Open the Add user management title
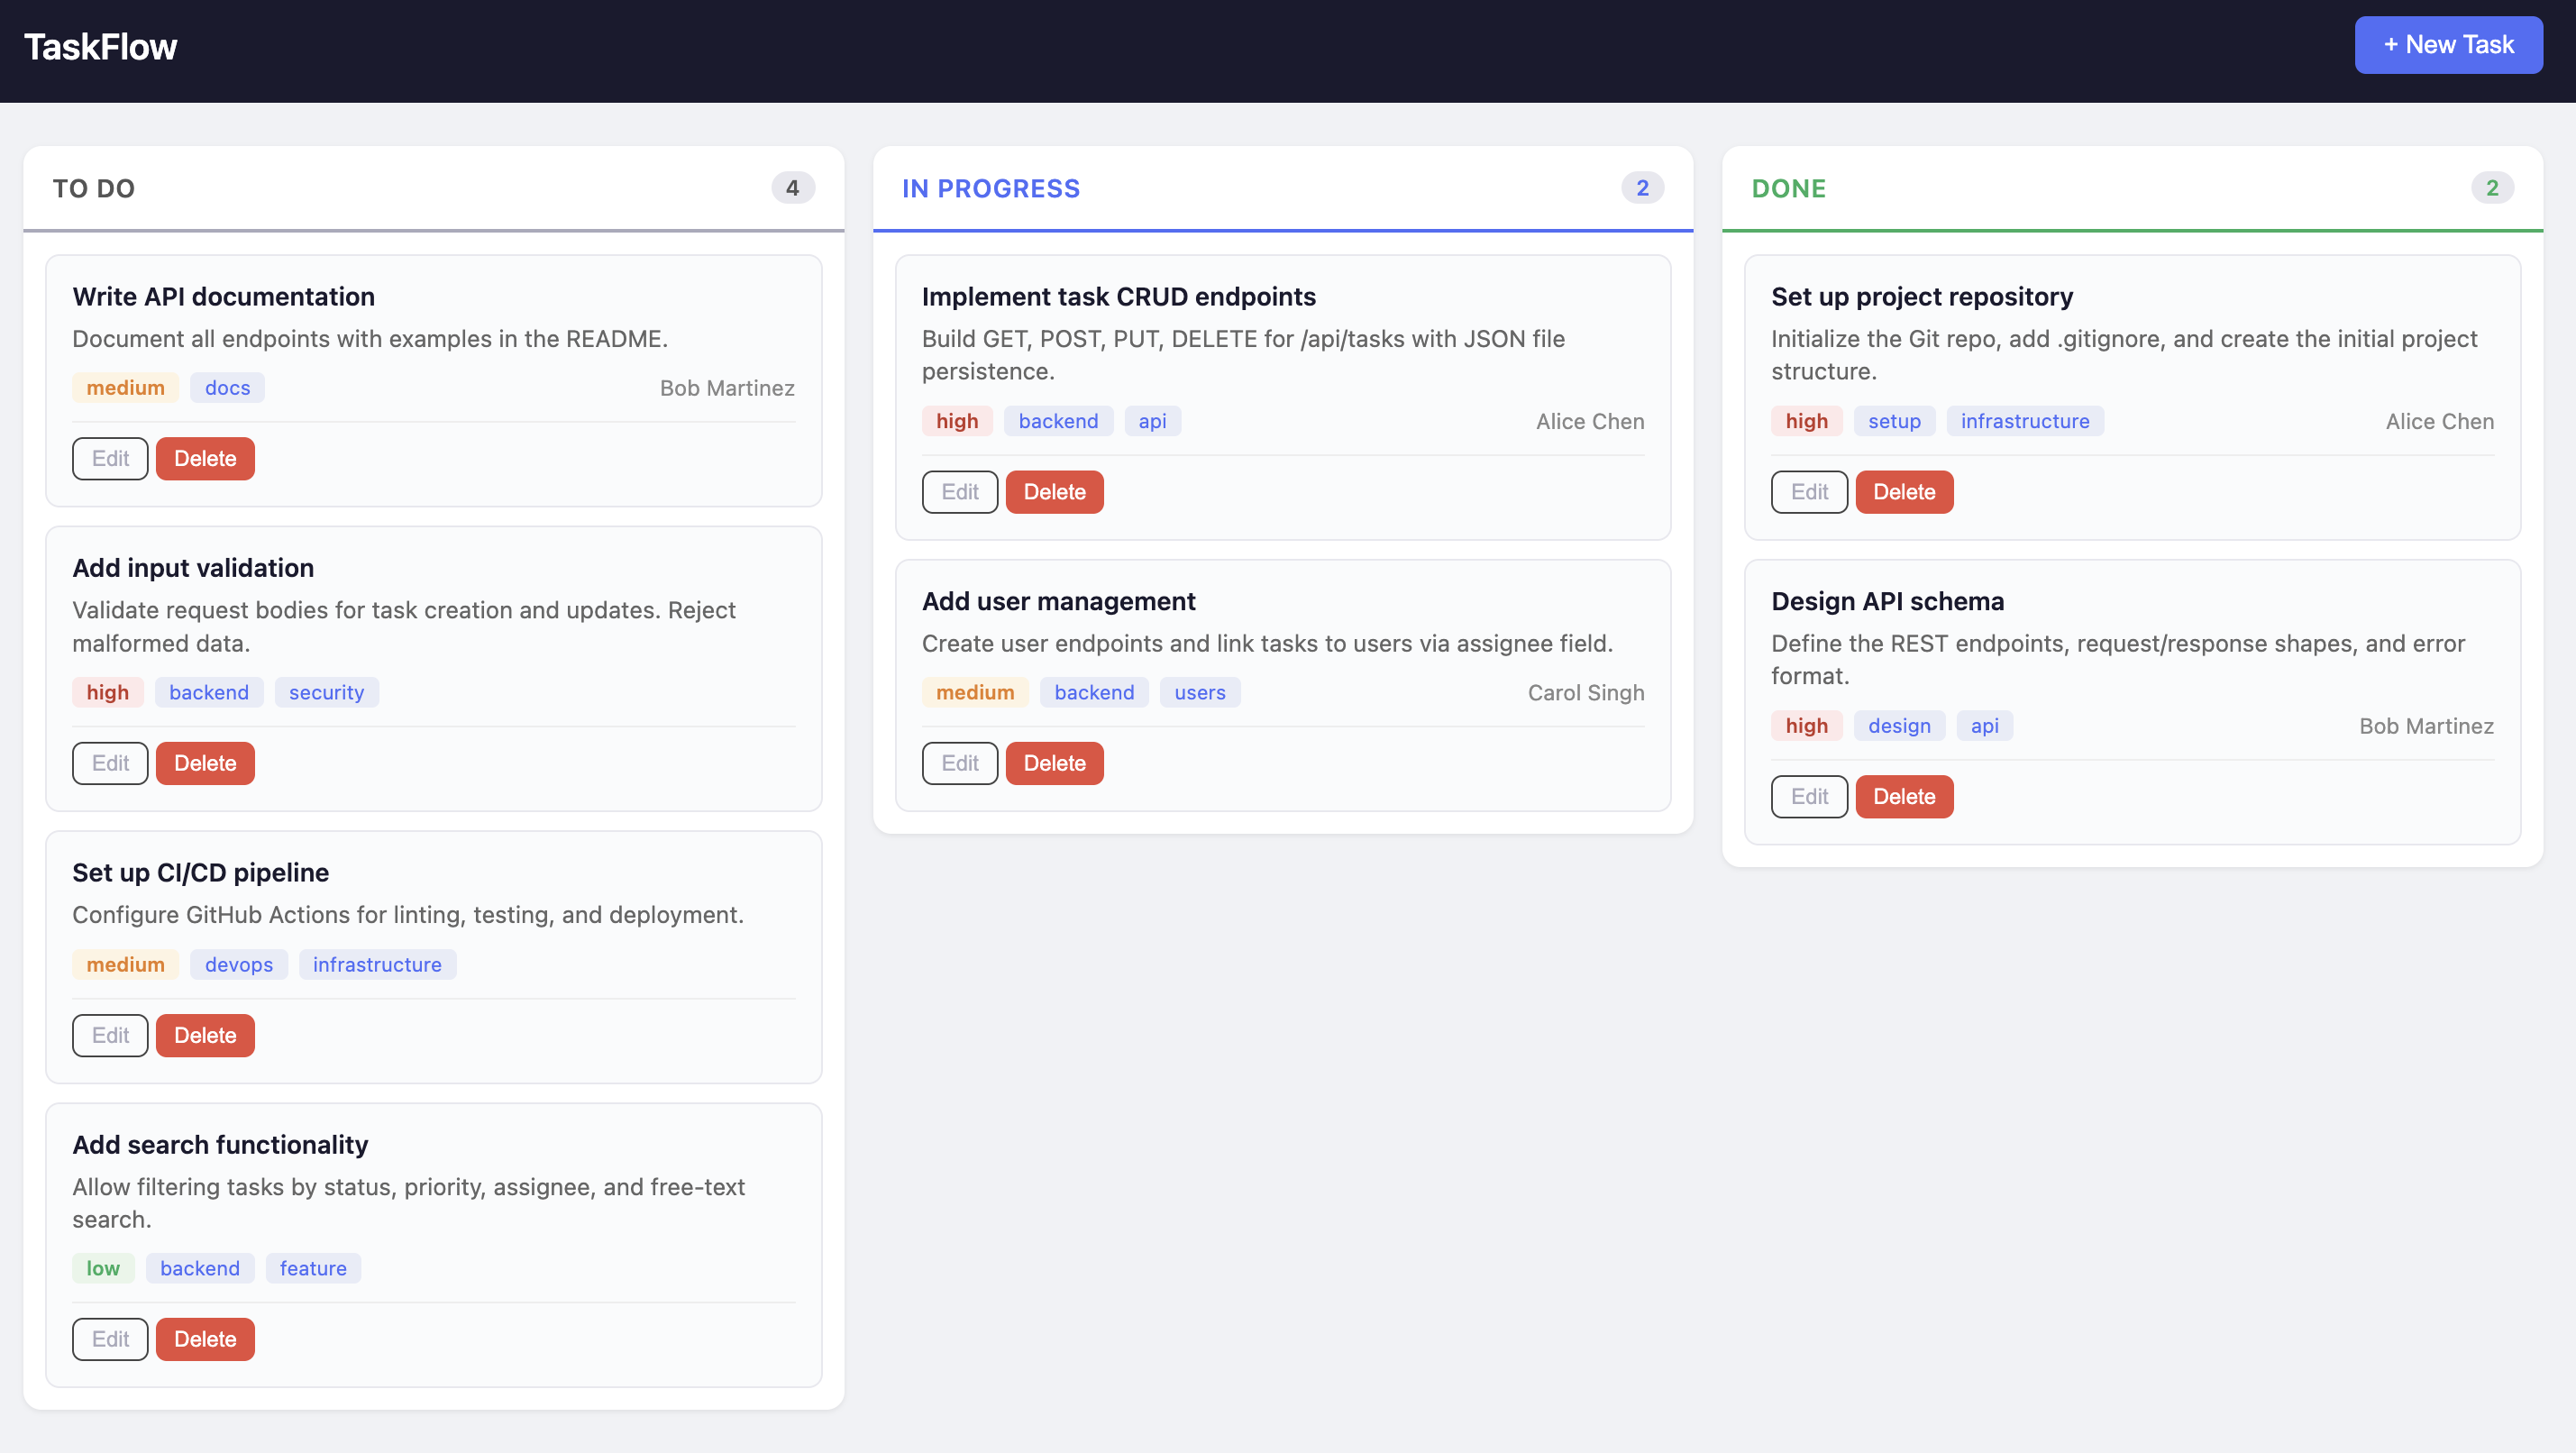2576x1453 pixels. pos(1058,602)
